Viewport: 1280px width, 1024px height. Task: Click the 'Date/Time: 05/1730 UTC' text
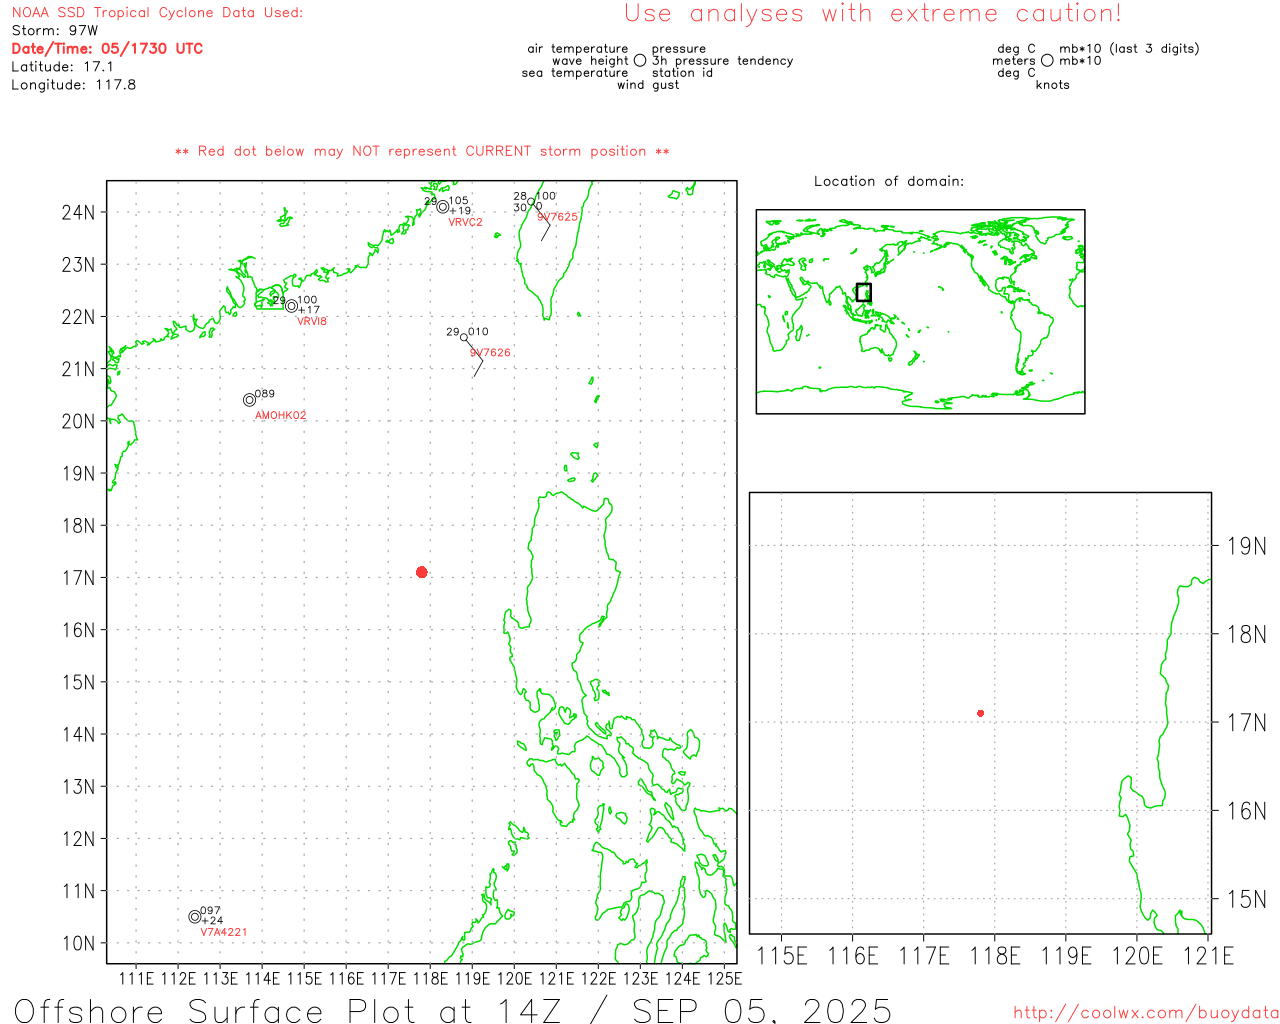[107, 49]
